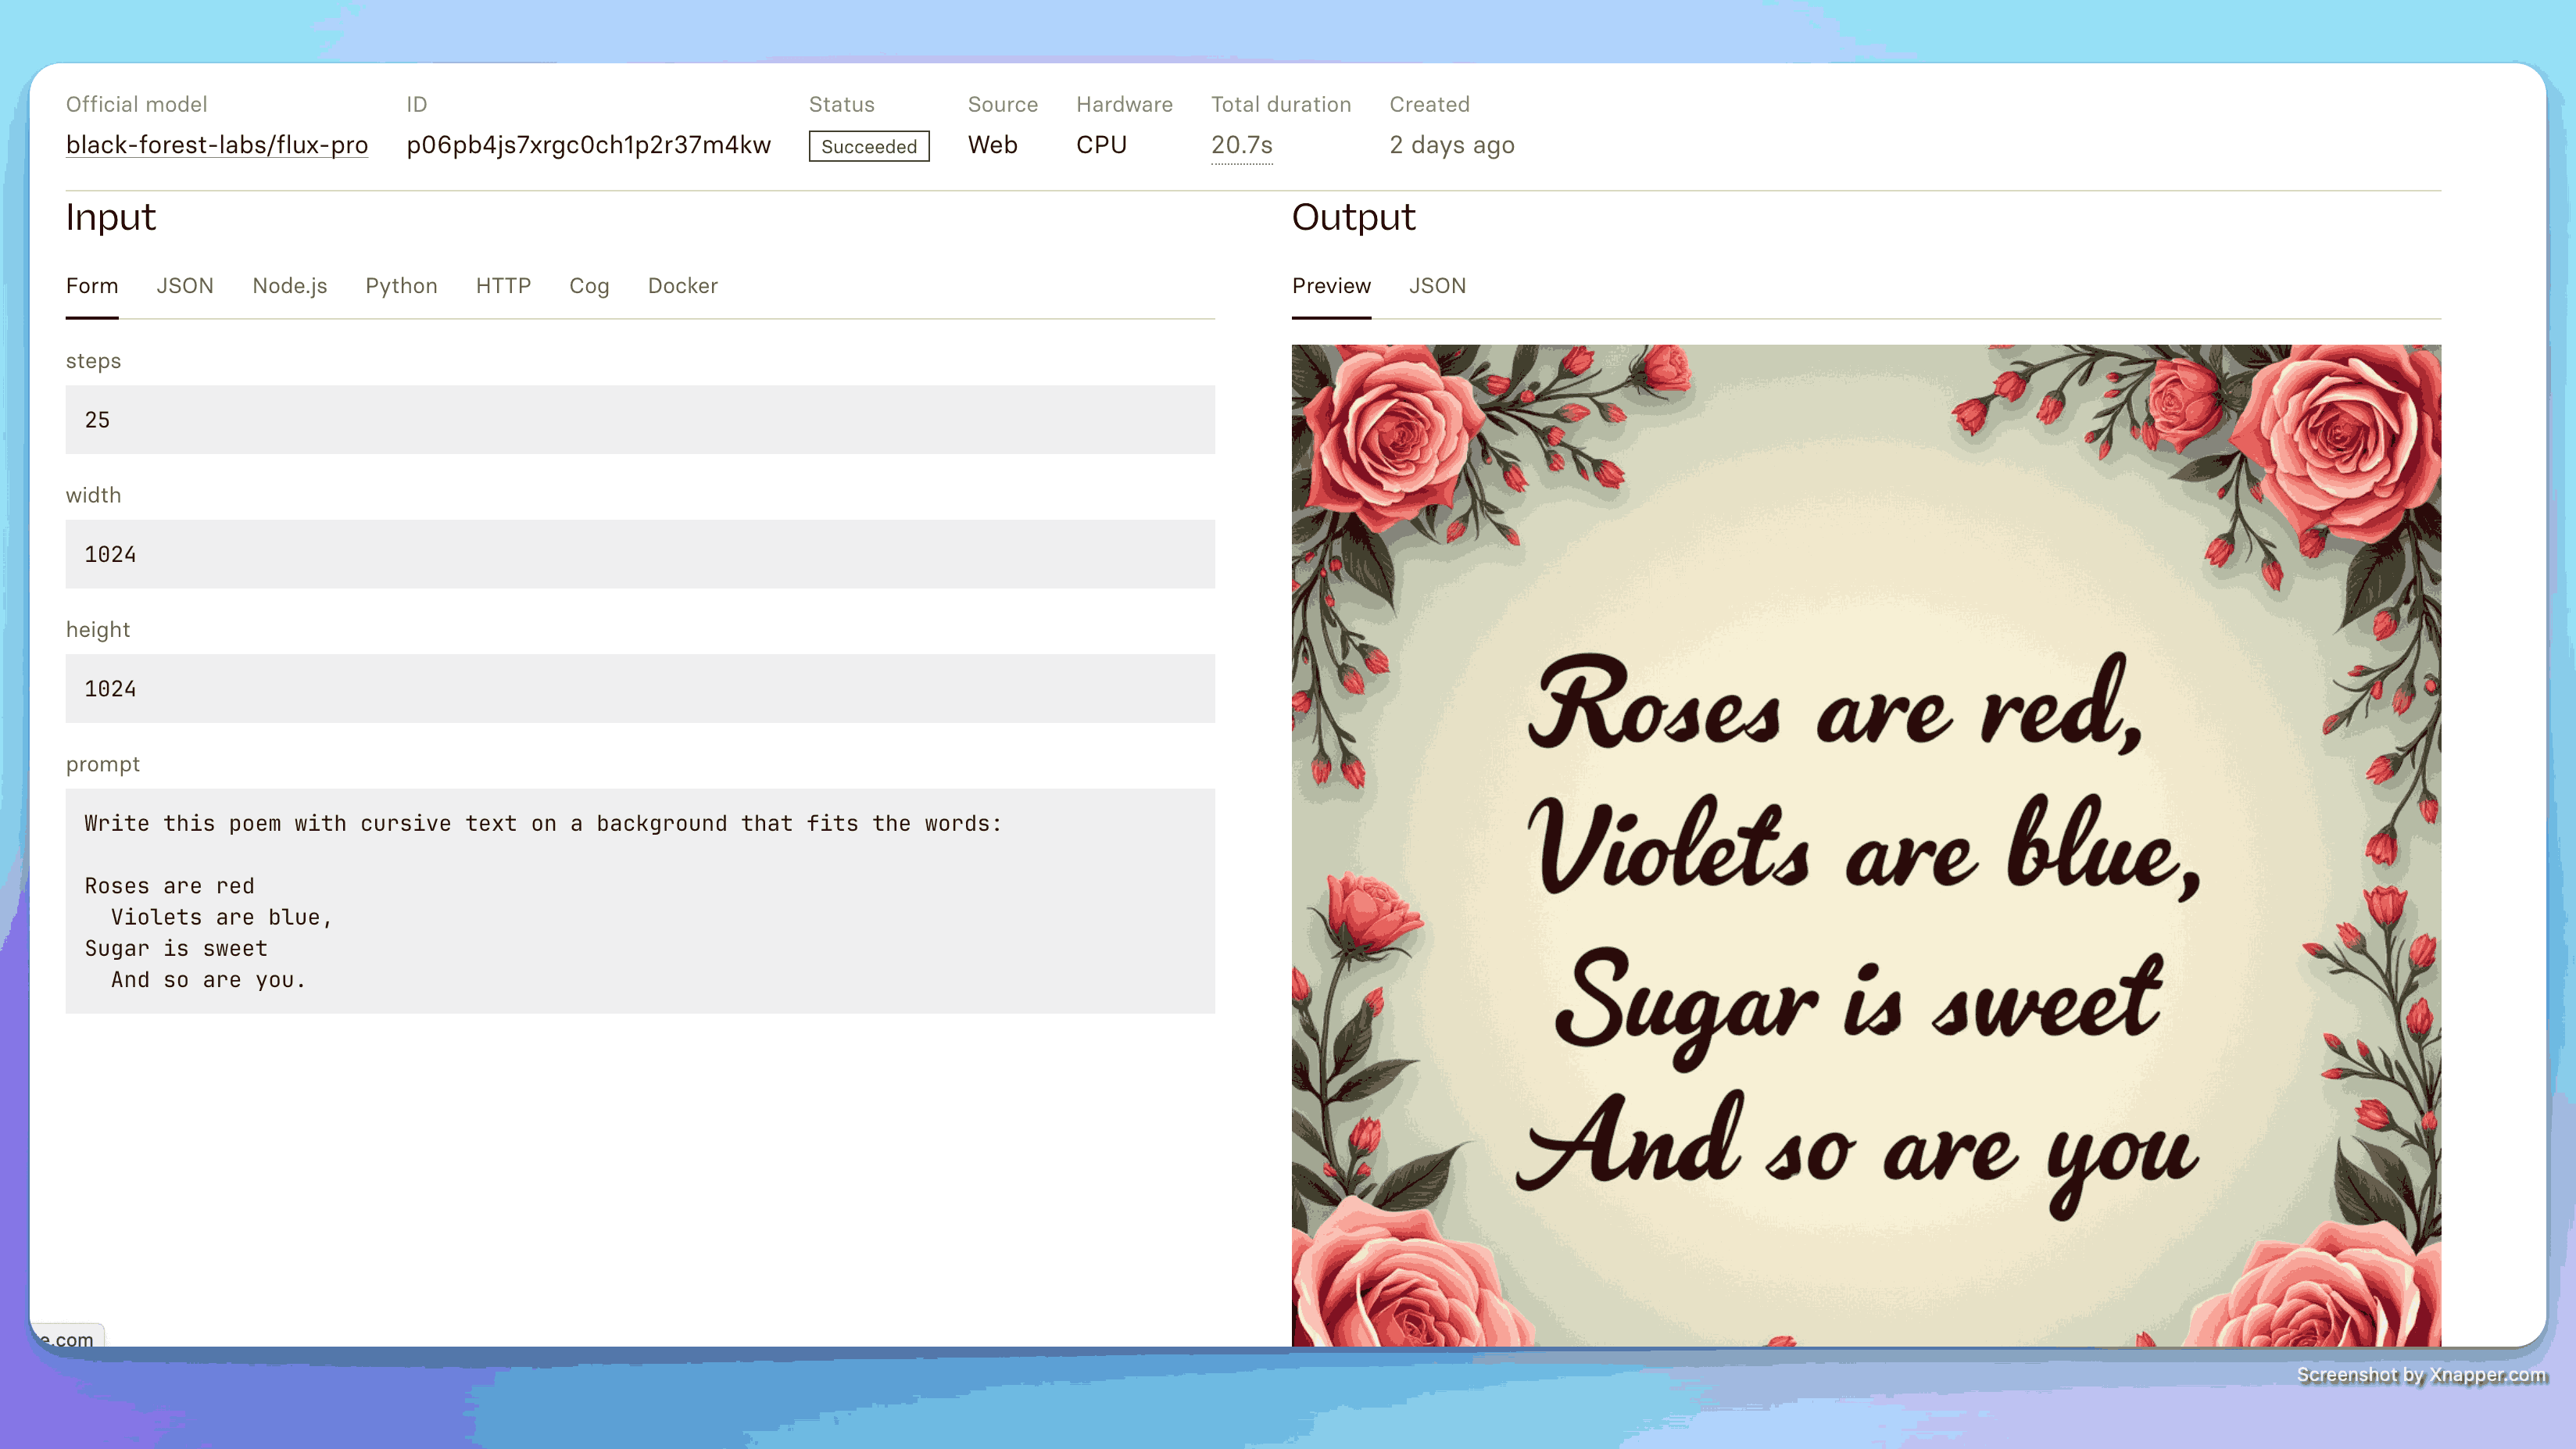The image size is (2576, 1449).
Task: Switch to the Python tab
Action: pos(401,286)
